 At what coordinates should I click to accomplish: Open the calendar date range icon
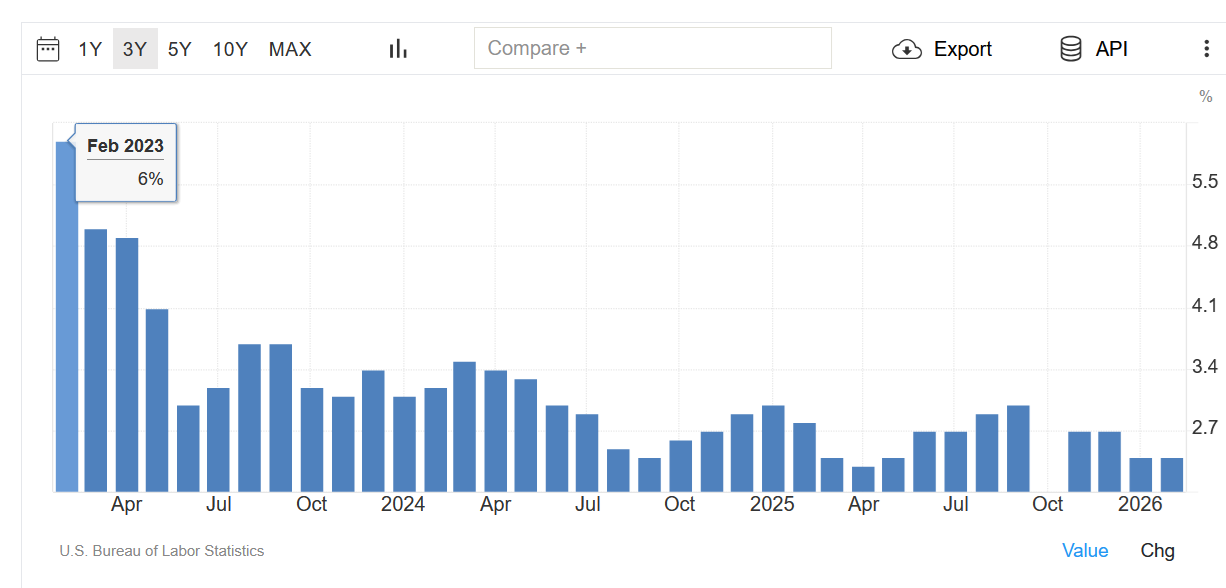tap(48, 49)
